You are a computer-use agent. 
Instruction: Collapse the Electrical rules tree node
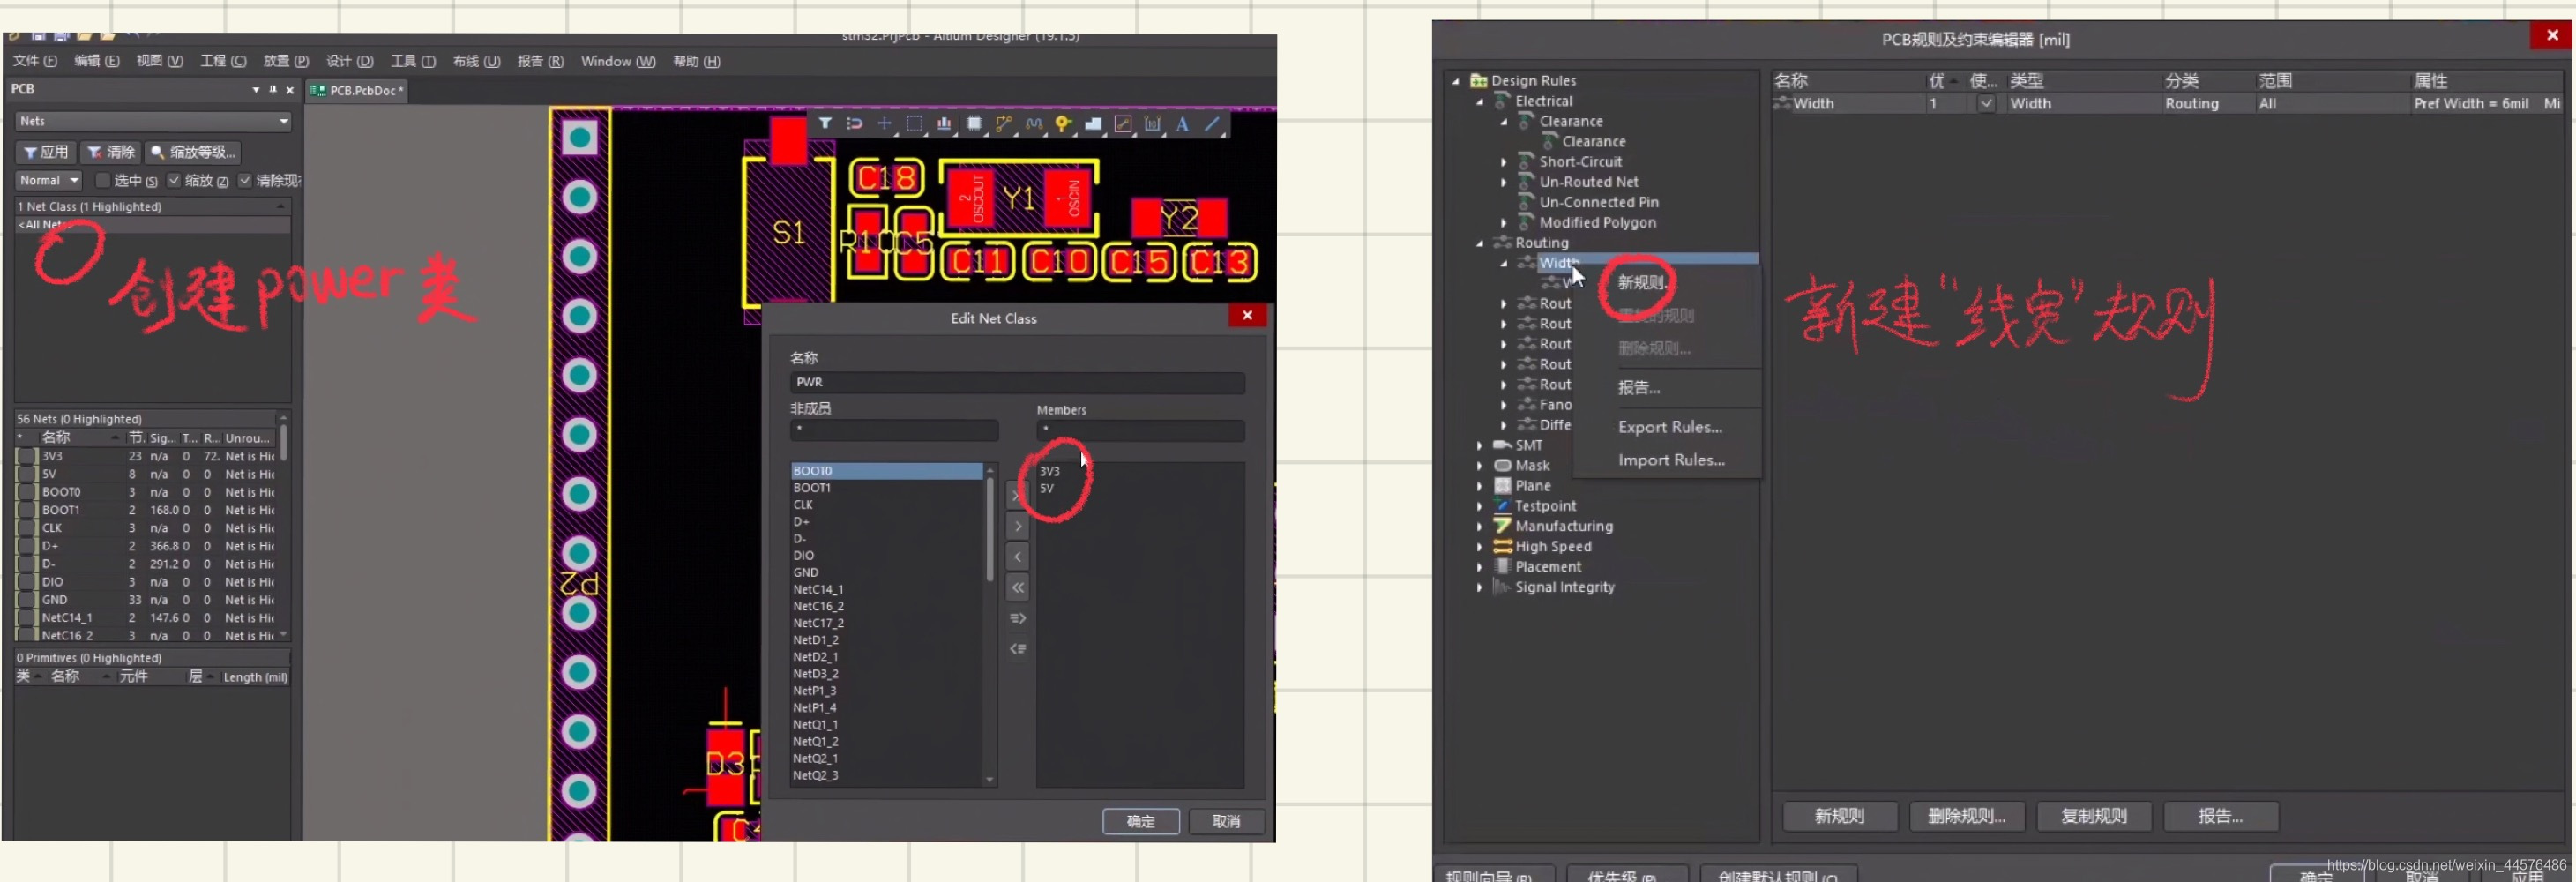(x=1480, y=102)
